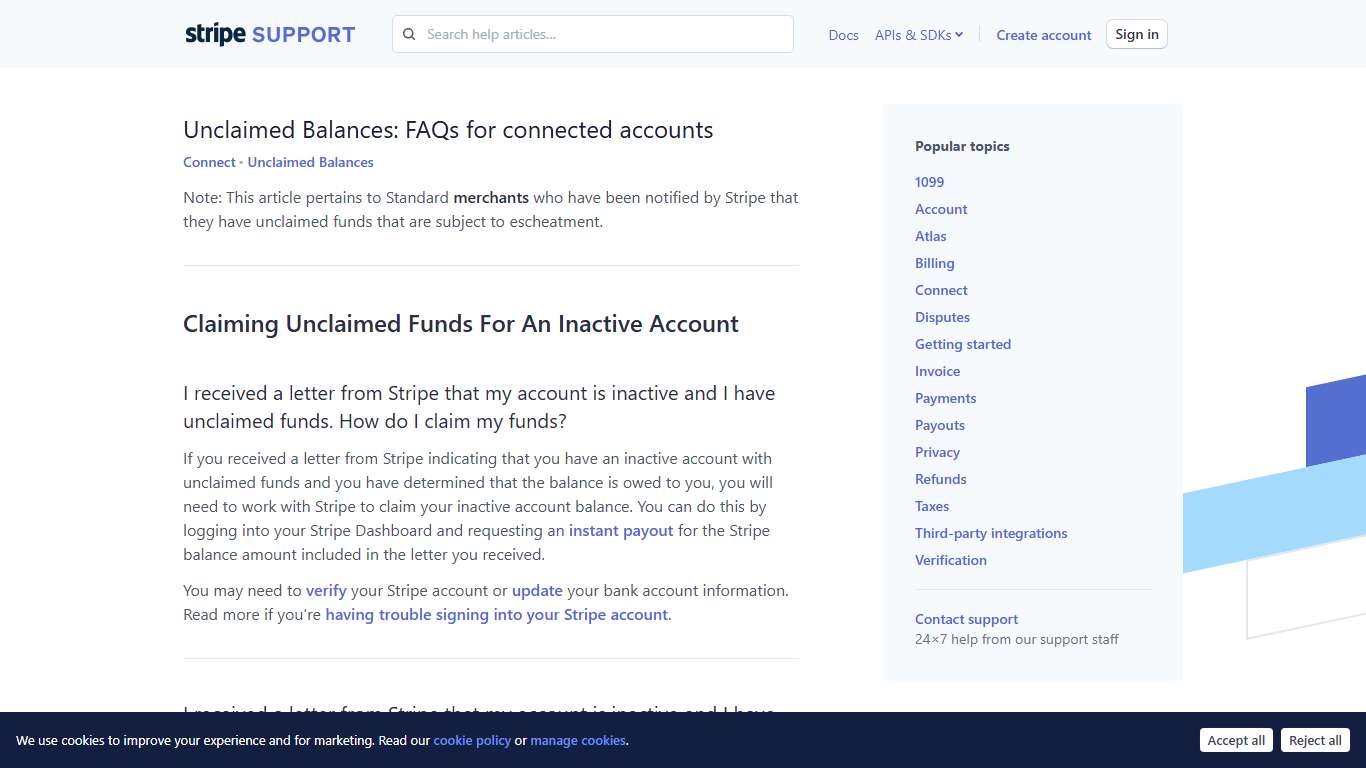The height and width of the screenshot is (768, 1366).
Task: Click the instant payout link
Action: [x=620, y=530]
